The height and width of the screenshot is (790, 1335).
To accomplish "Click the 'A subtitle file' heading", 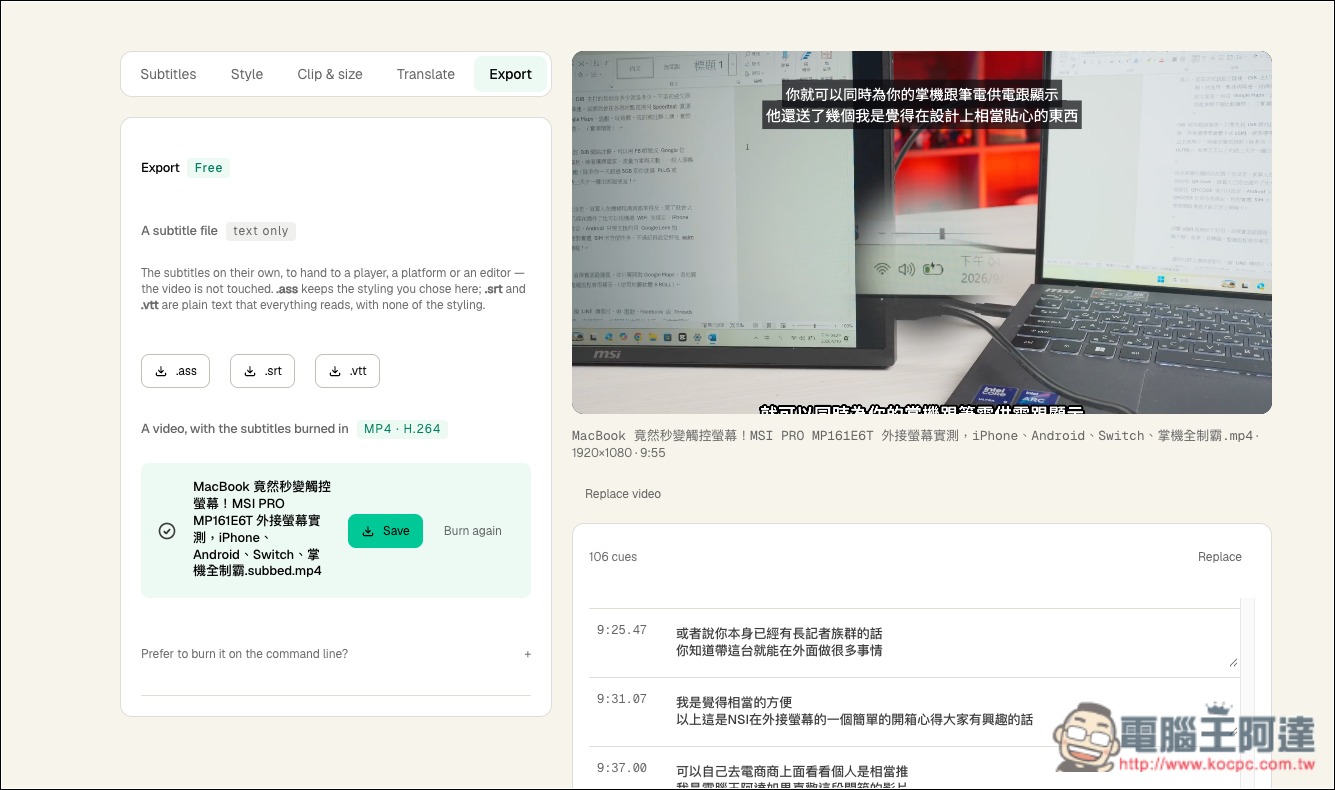I will tap(179, 231).
